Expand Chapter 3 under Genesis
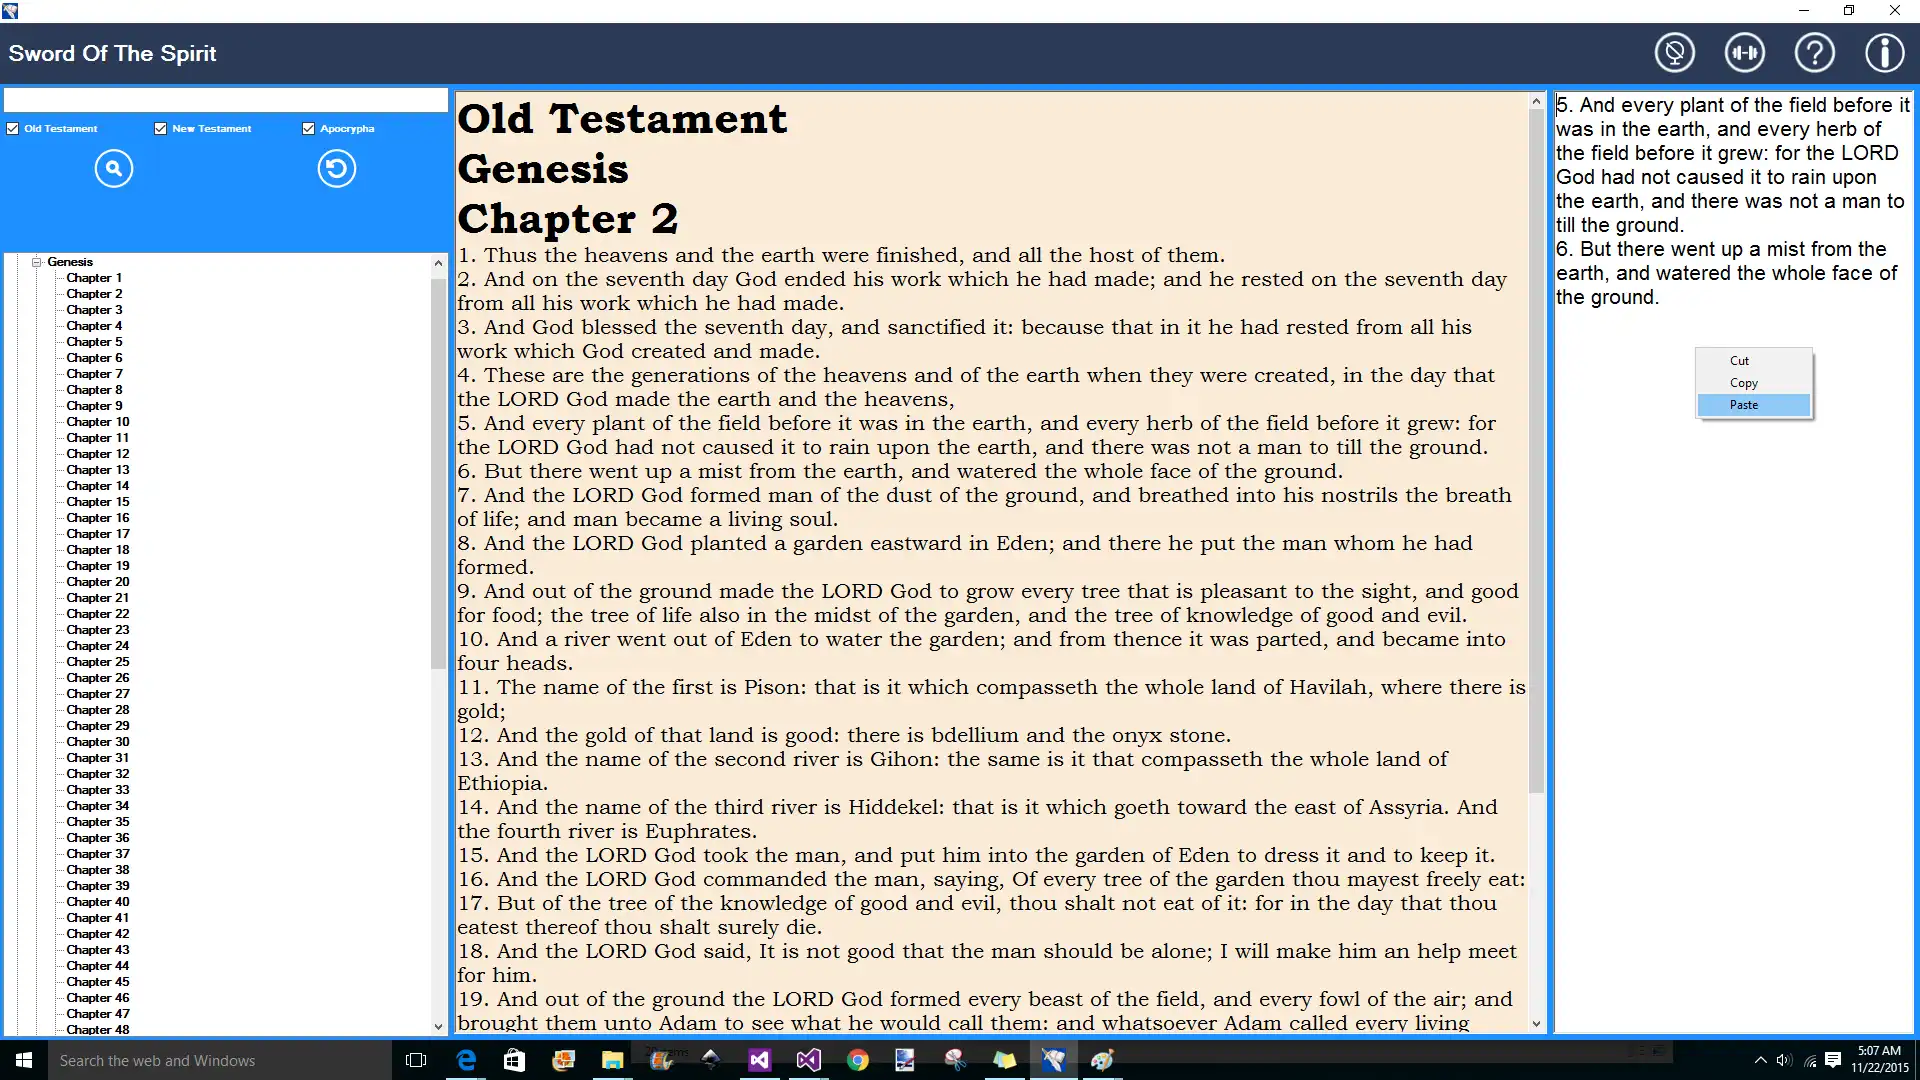Screen dimensions: 1920x1080 94,310
